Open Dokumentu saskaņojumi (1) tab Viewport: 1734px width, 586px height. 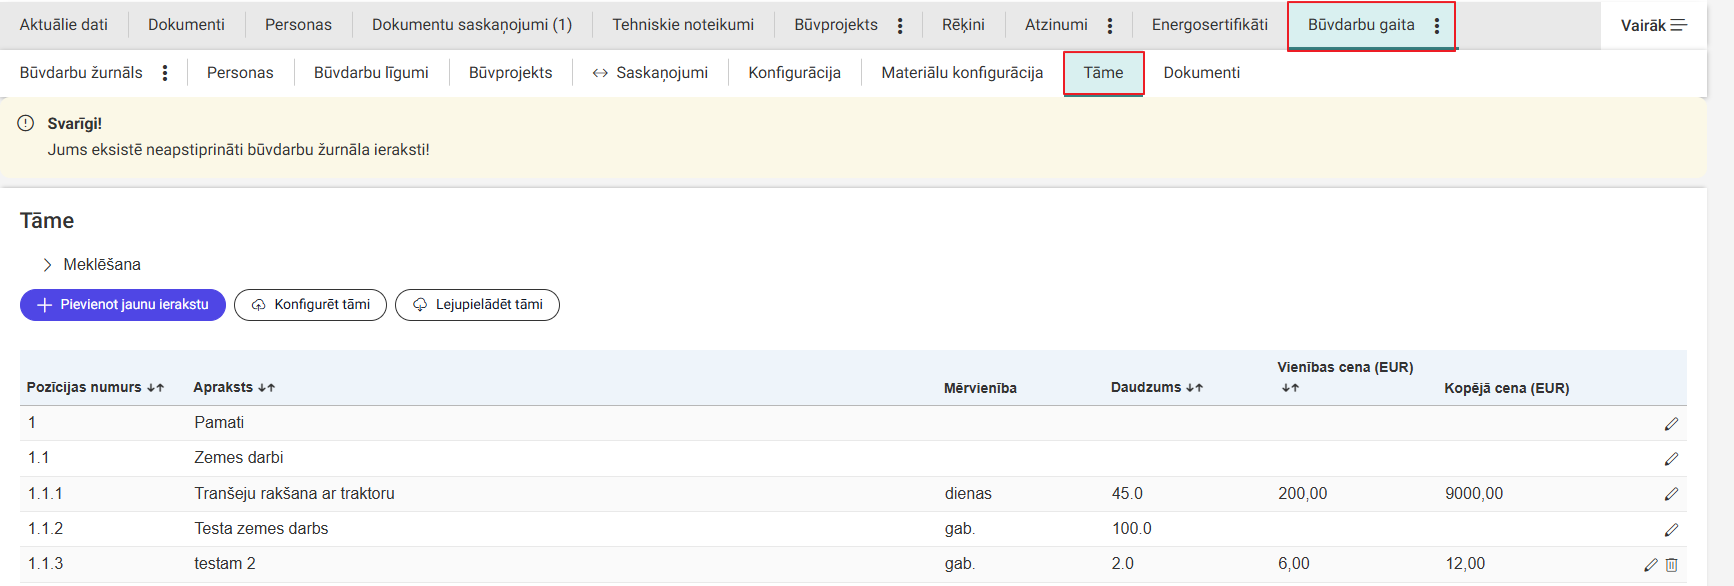click(472, 25)
